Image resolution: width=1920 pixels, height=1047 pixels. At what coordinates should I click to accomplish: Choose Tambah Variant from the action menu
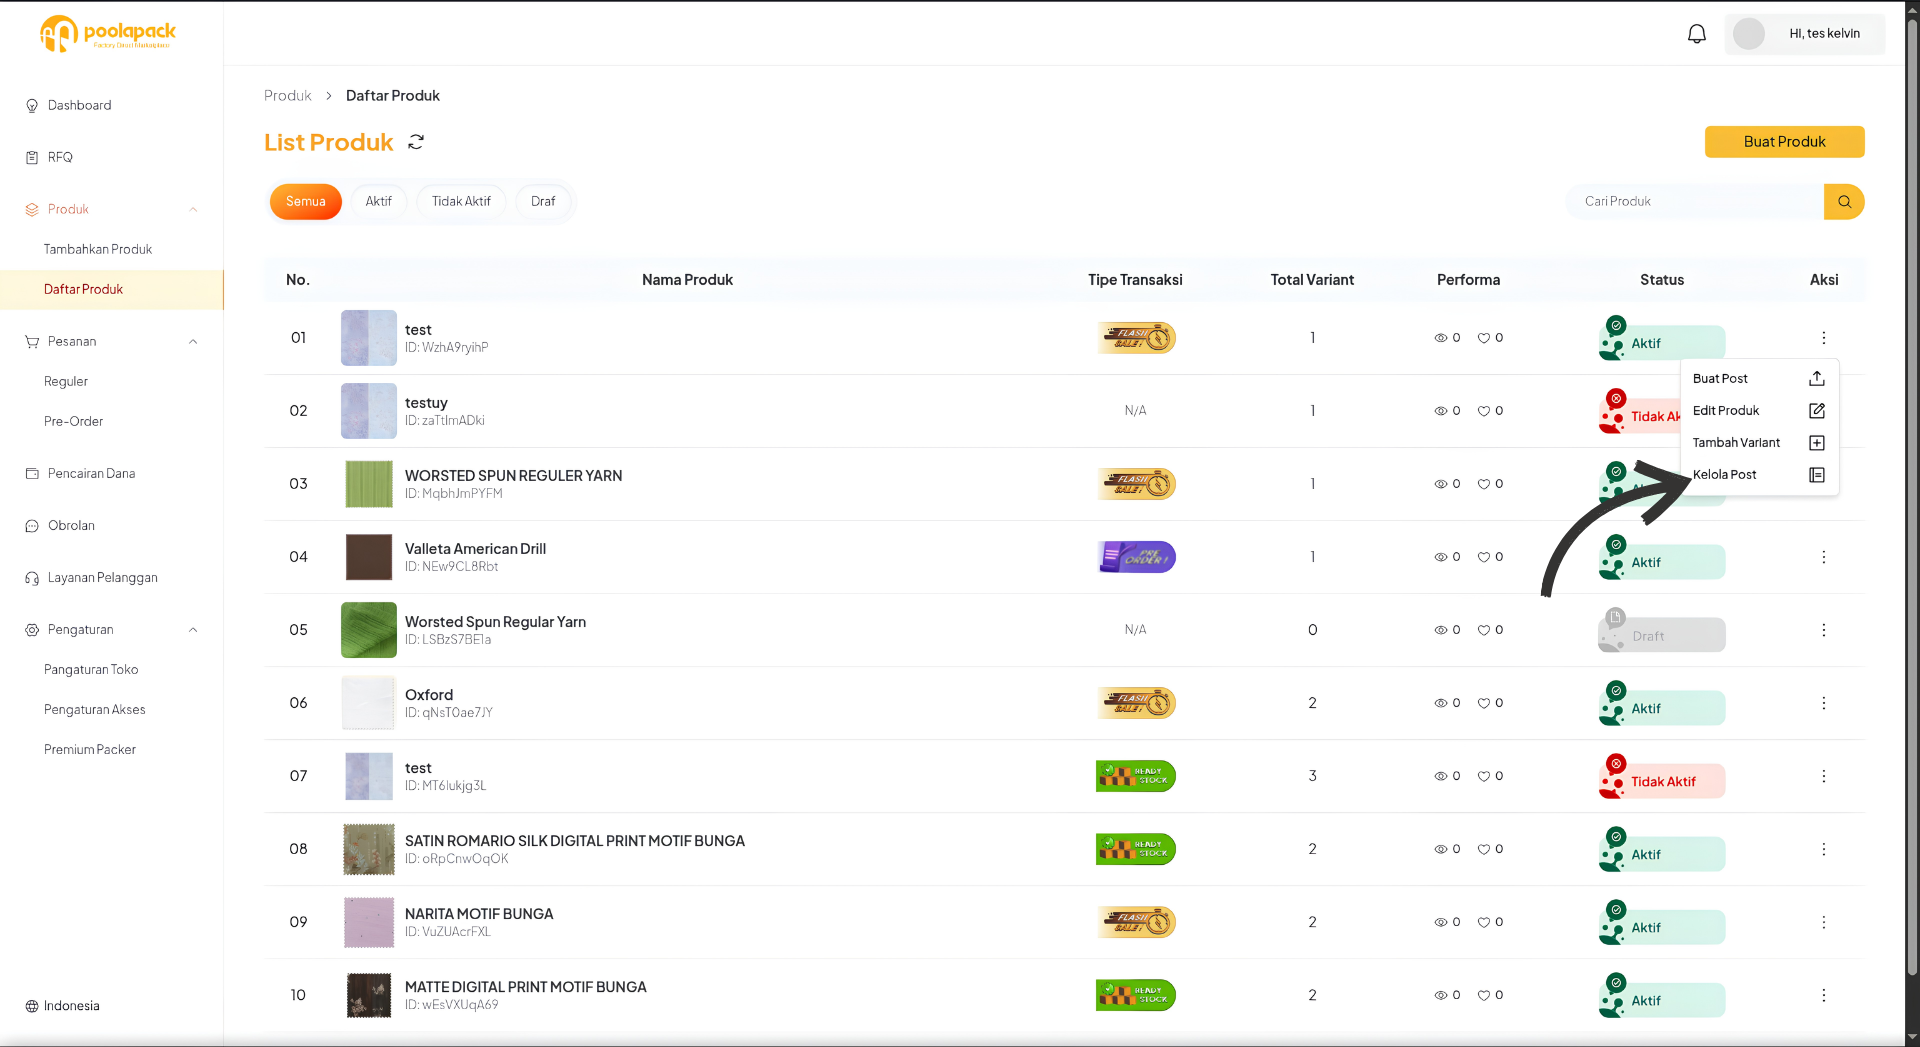click(1759, 442)
